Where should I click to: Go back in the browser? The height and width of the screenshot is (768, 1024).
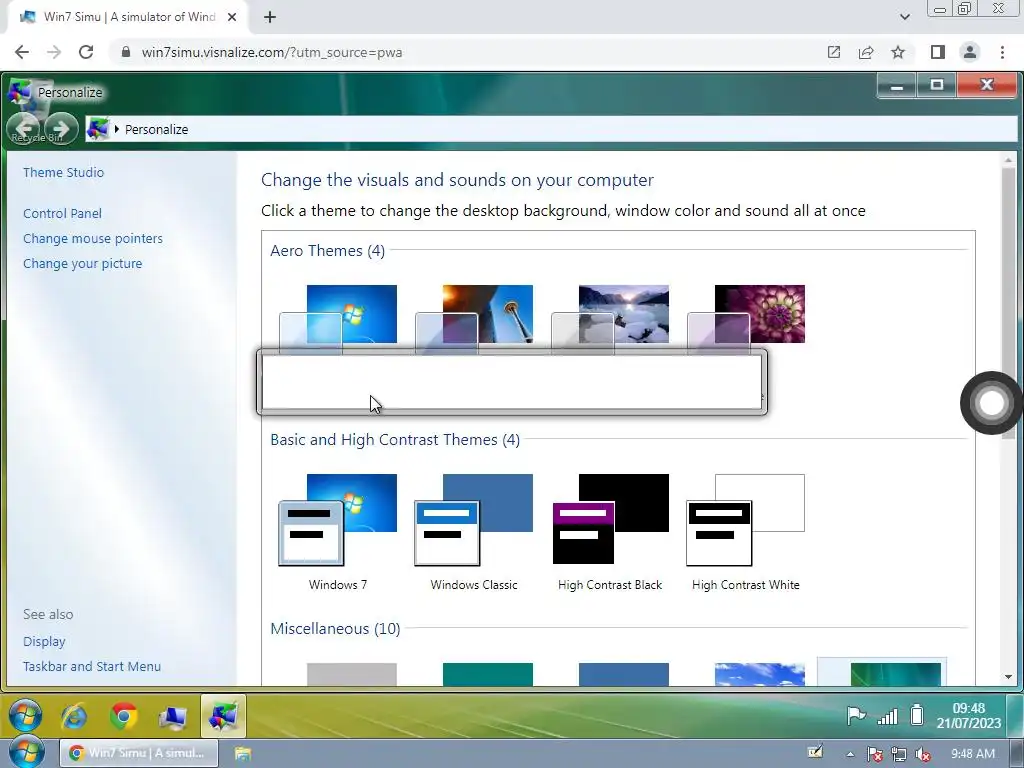22,52
